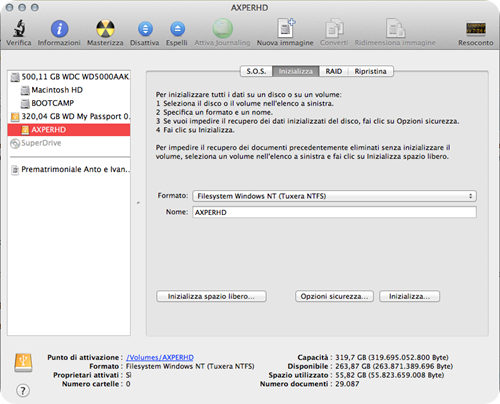Select the Inizializza tab
500x404 pixels.
296,71
